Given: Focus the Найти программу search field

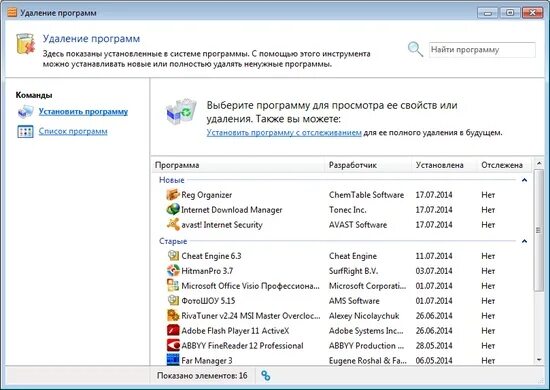Looking at the screenshot, I should point(482,50).
